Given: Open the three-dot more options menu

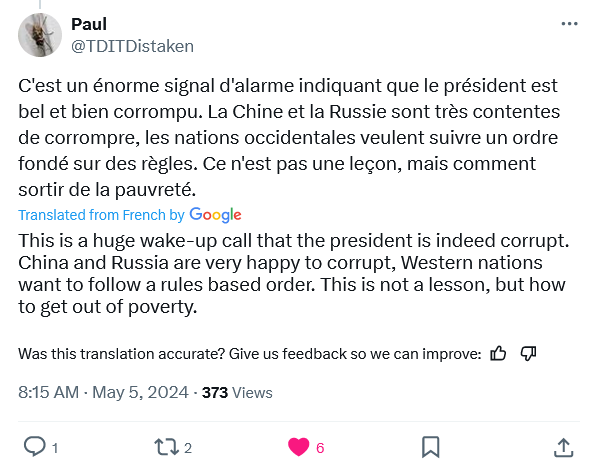Looking at the screenshot, I should tap(569, 24).
